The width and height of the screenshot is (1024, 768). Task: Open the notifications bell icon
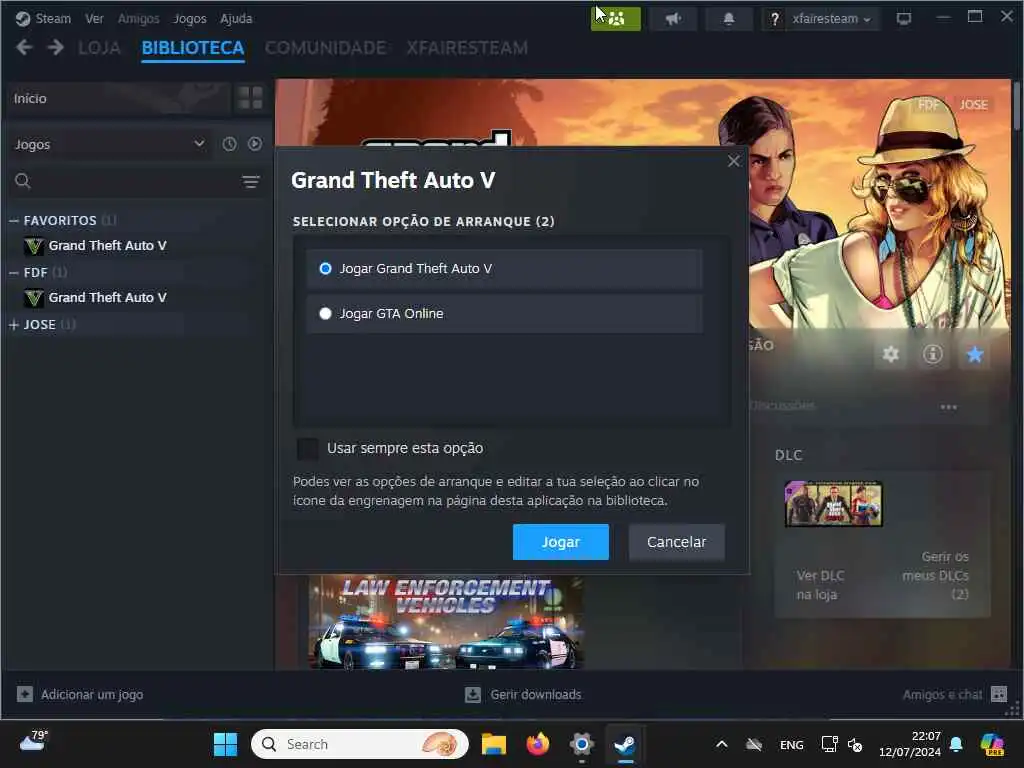[729, 18]
